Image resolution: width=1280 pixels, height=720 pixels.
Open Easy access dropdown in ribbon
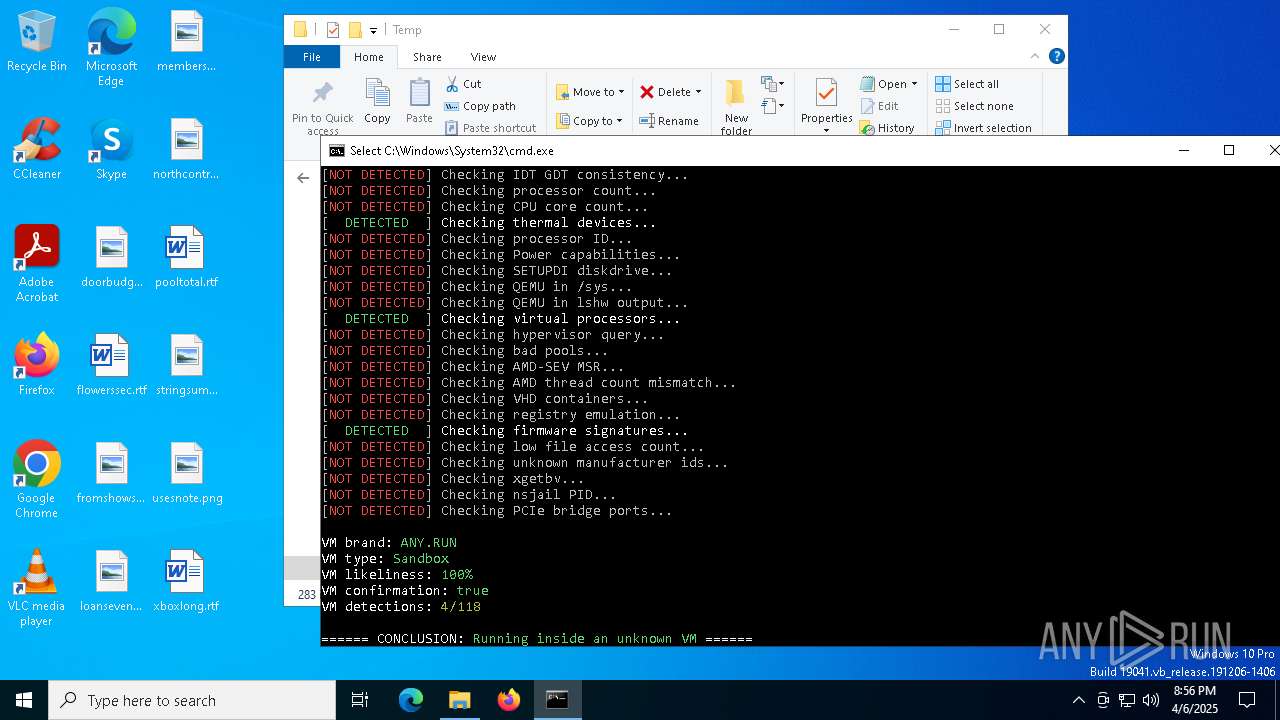(x=772, y=105)
